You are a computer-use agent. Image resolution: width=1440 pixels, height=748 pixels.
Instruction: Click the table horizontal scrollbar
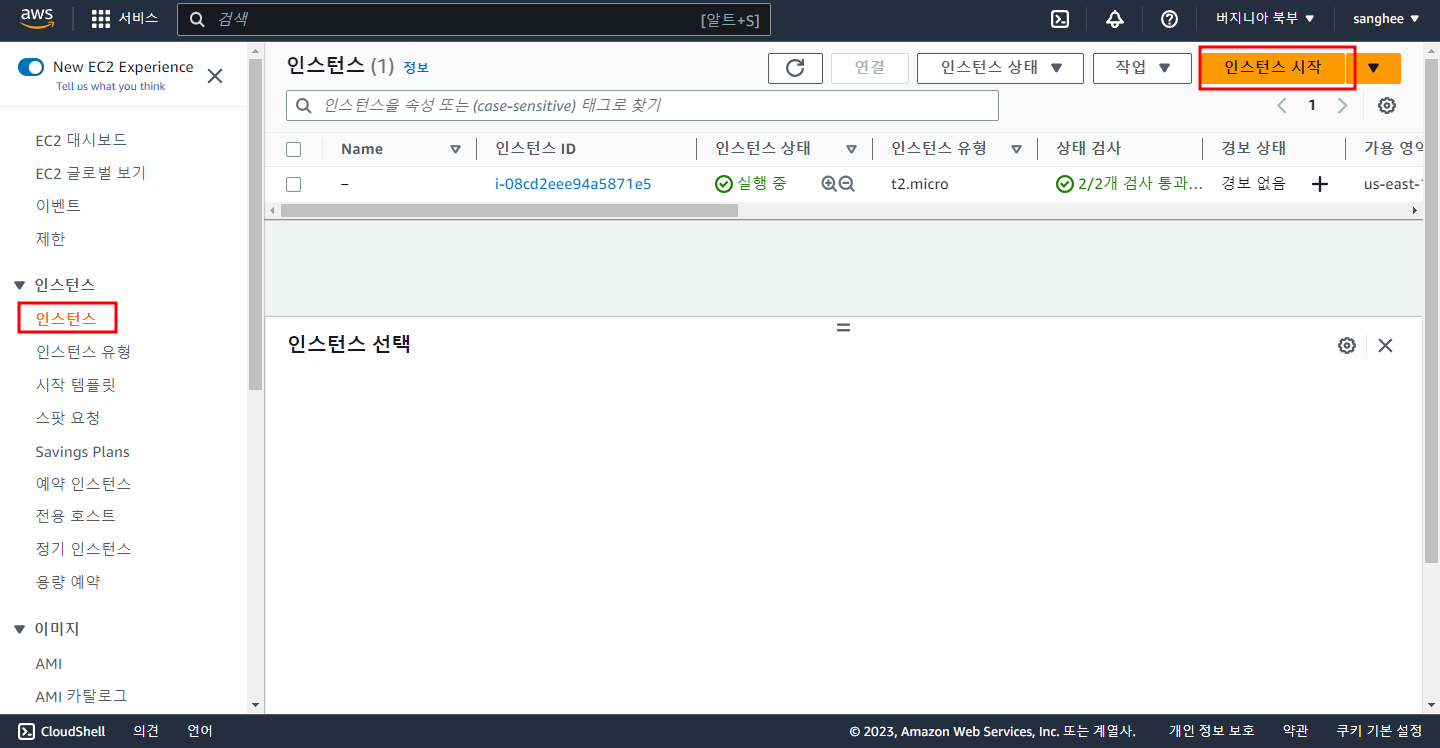(509, 211)
